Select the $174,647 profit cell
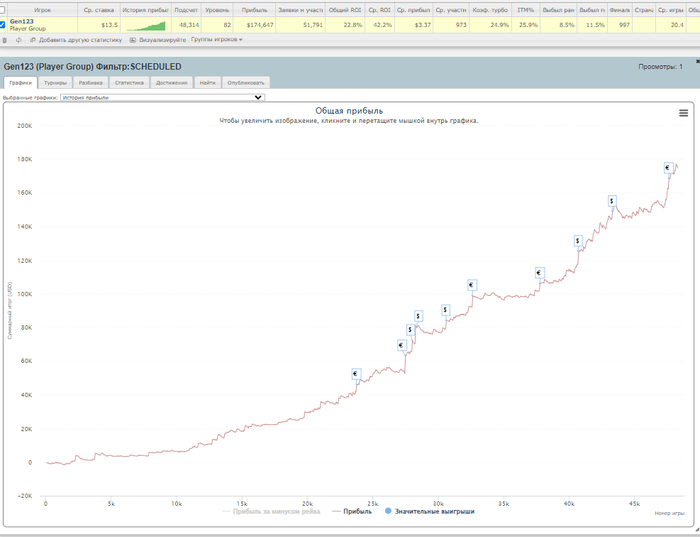700x537 pixels. (x=254, y=25)
